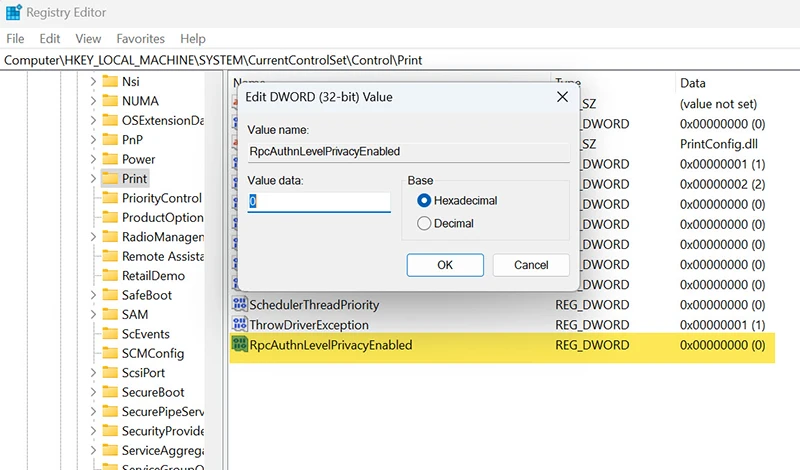Select the SchedulerThreadPriority value name

pos(314,305)
